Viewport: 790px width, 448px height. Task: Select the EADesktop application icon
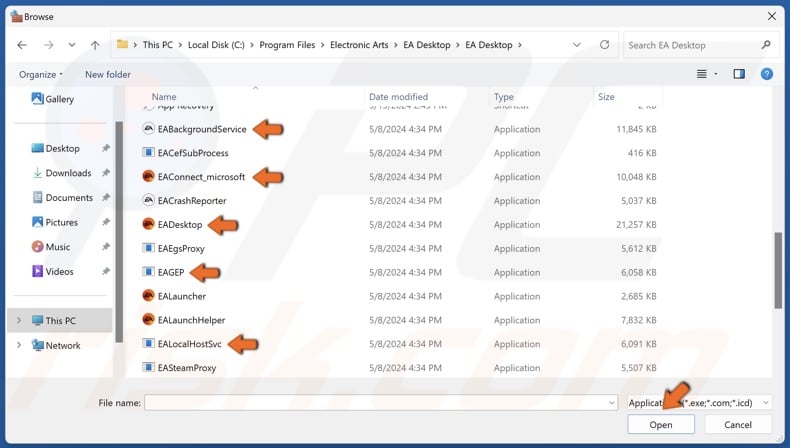(148, 224)
